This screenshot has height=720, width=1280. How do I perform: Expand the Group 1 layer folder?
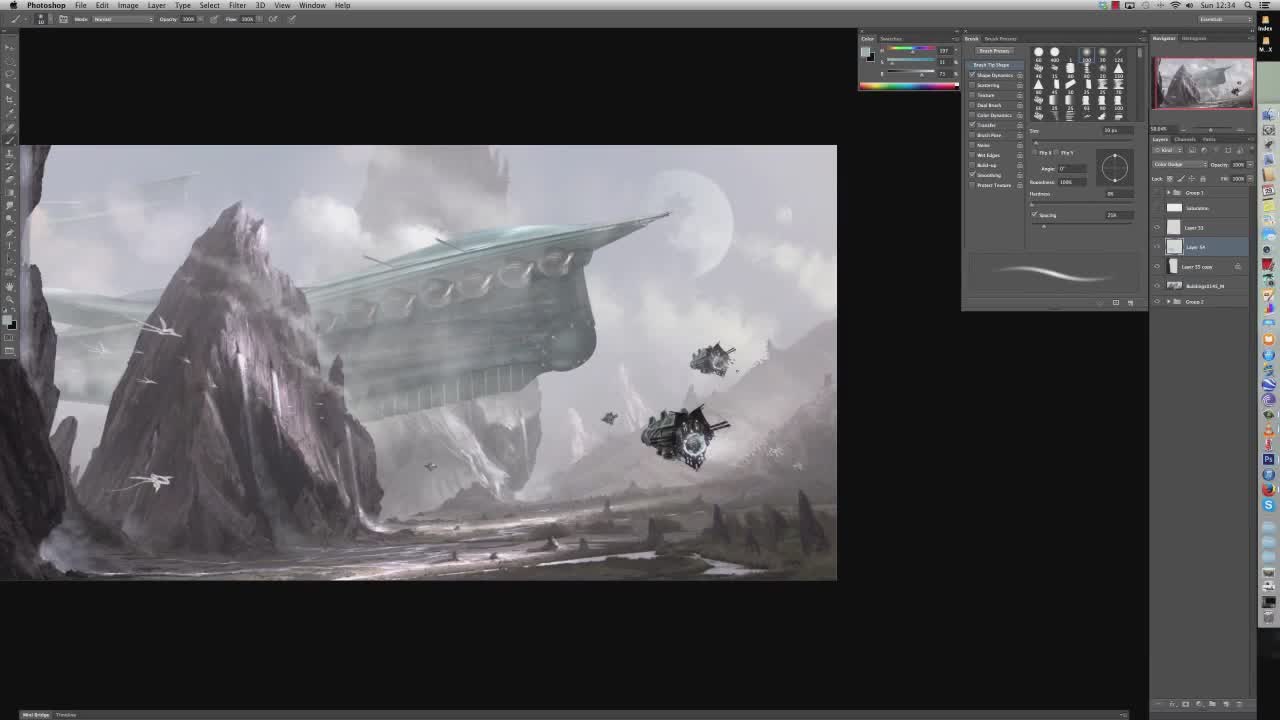pos(1168,192)
